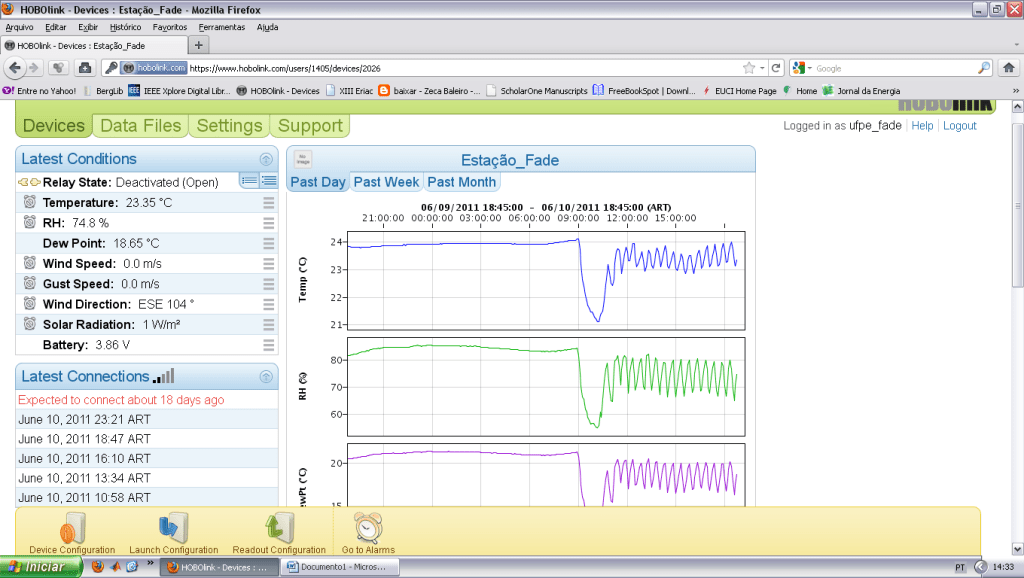Open Readout Configuration icon
This screenshot has height=578, width=1024.
tap(278, 528)
